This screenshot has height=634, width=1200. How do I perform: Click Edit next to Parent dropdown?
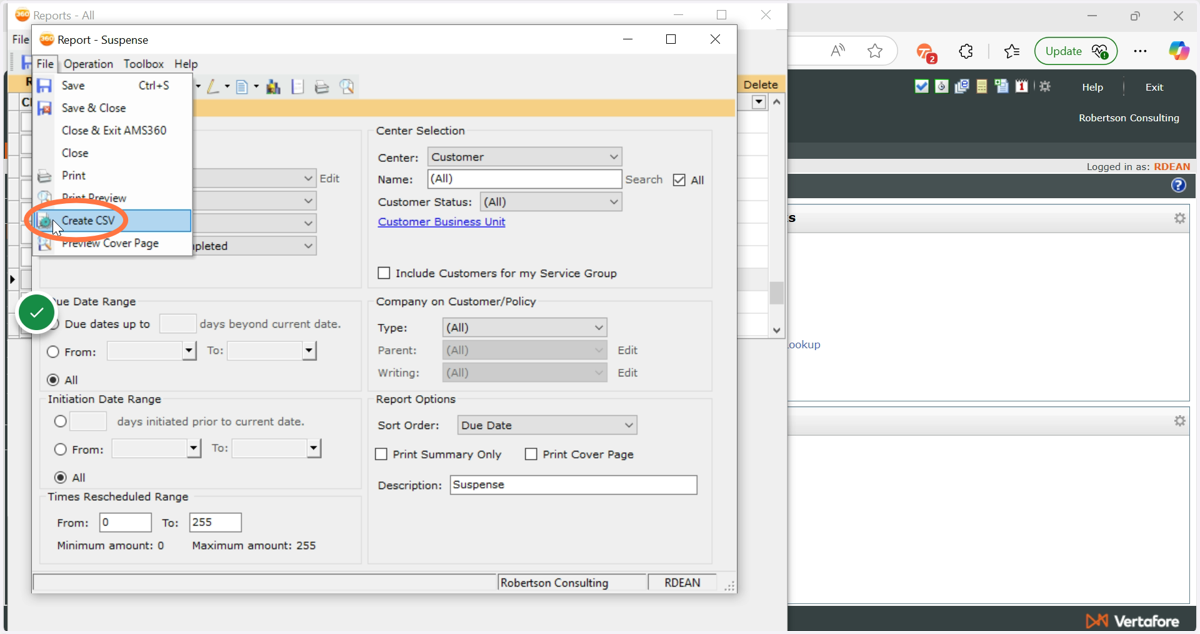[x=627, y=351]
